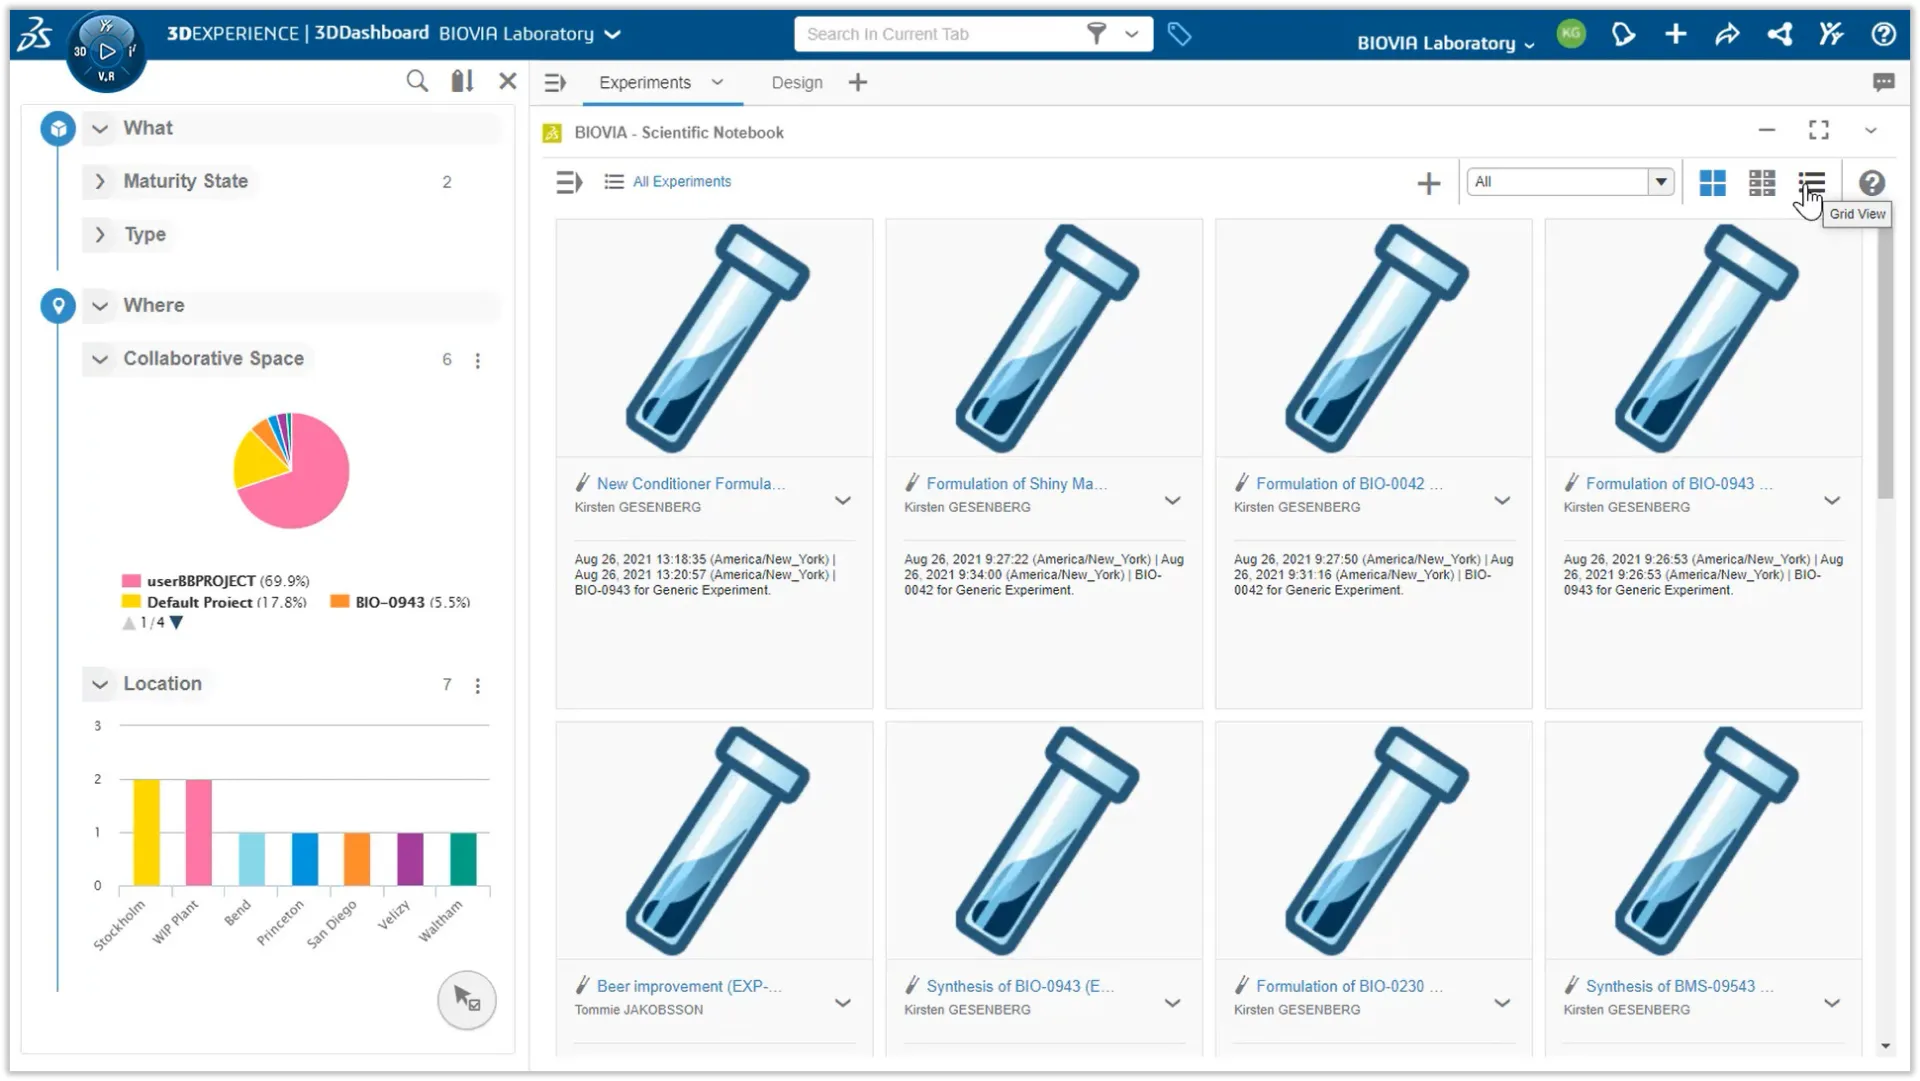Click the add tag icon next to search

pyautogui.click(x=1180, y=34)
